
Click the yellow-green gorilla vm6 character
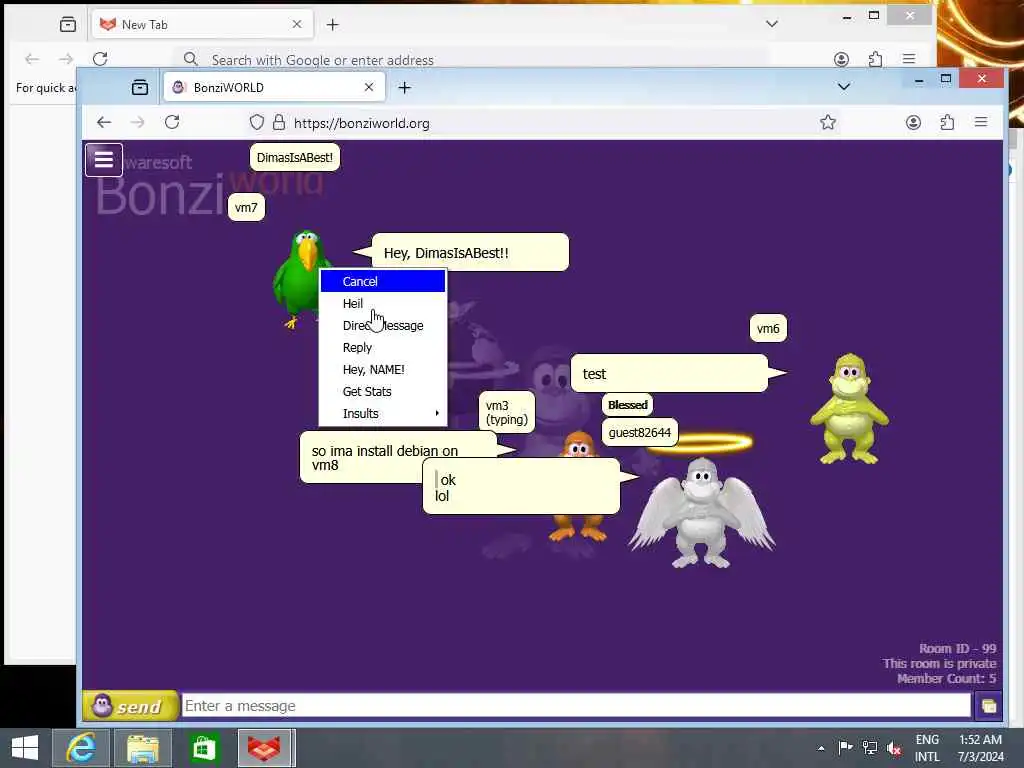pos(849,409)
